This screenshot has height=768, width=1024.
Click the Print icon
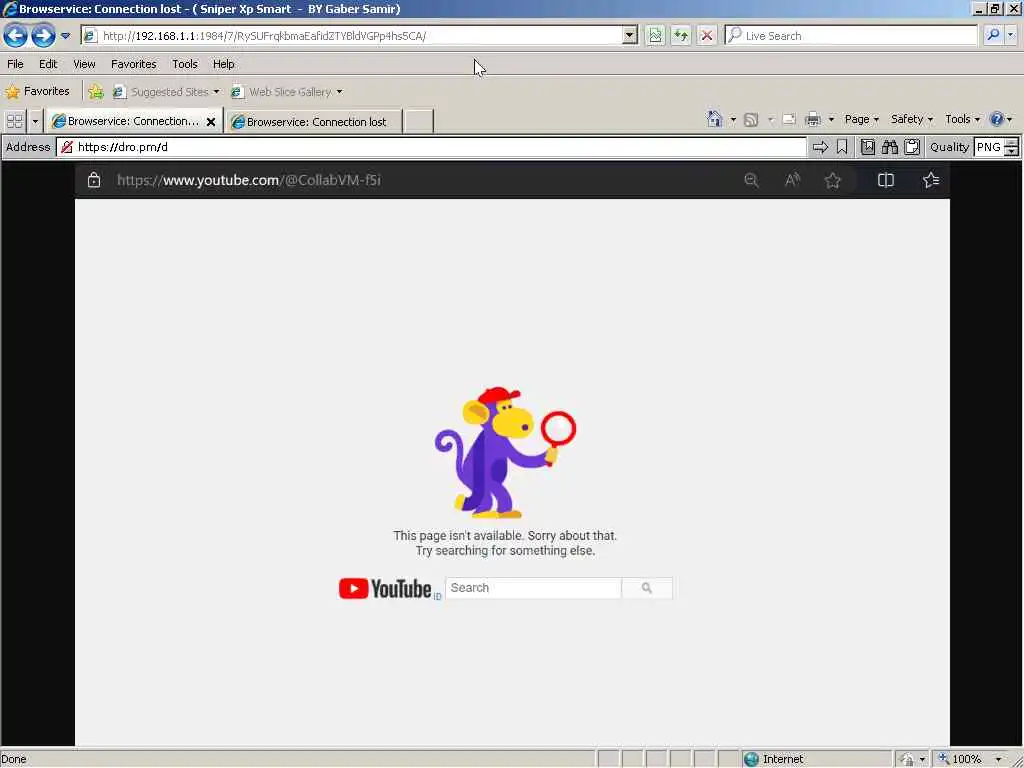tap(813, 120)
